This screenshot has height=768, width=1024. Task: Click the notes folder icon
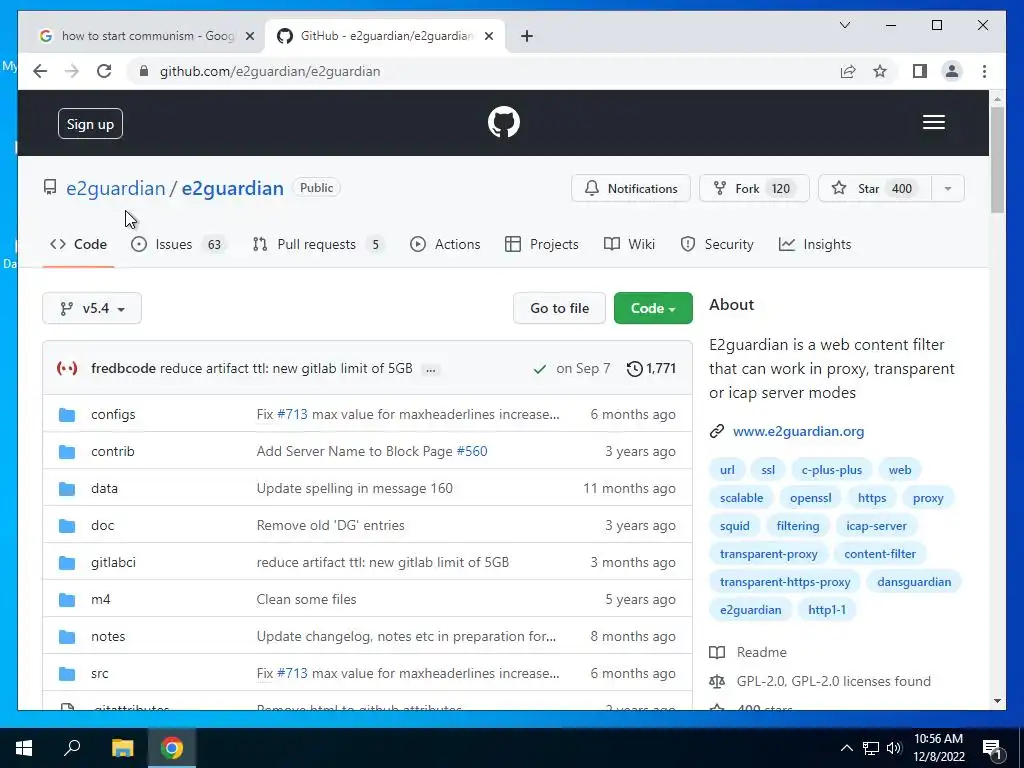[x=67, y=637]
